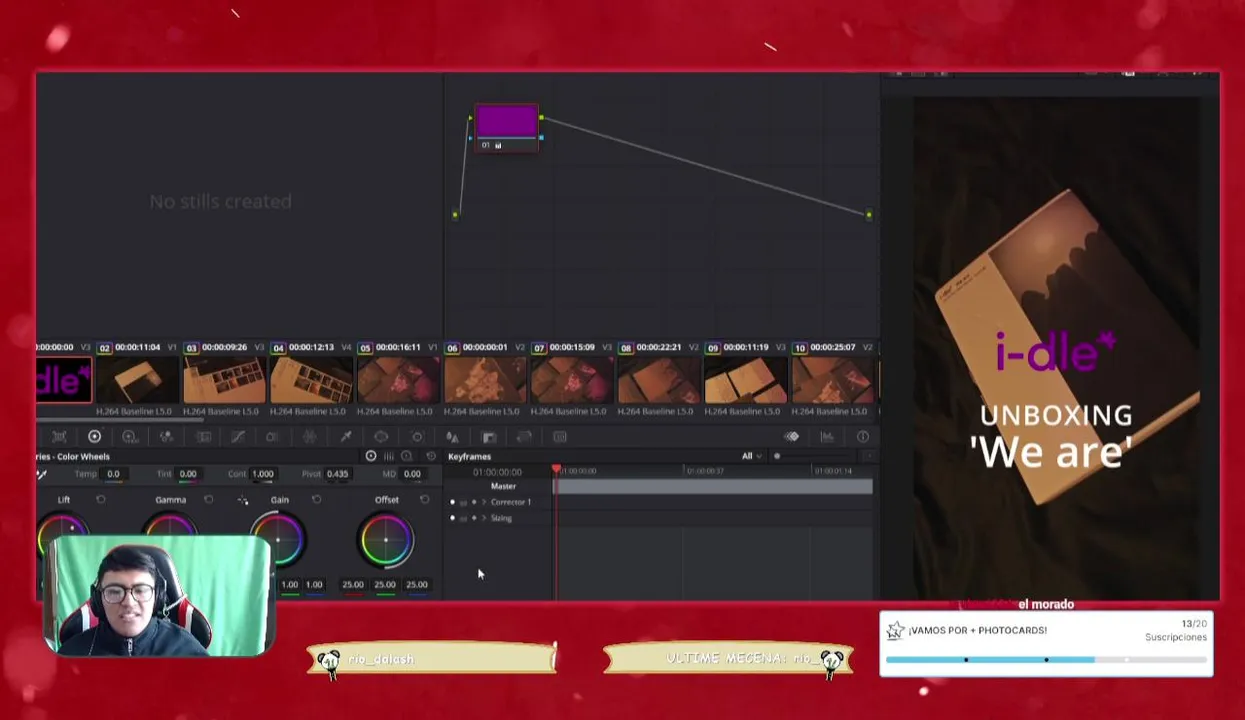Open the Sizing palette icon
1245x720 pixels.
524,437
